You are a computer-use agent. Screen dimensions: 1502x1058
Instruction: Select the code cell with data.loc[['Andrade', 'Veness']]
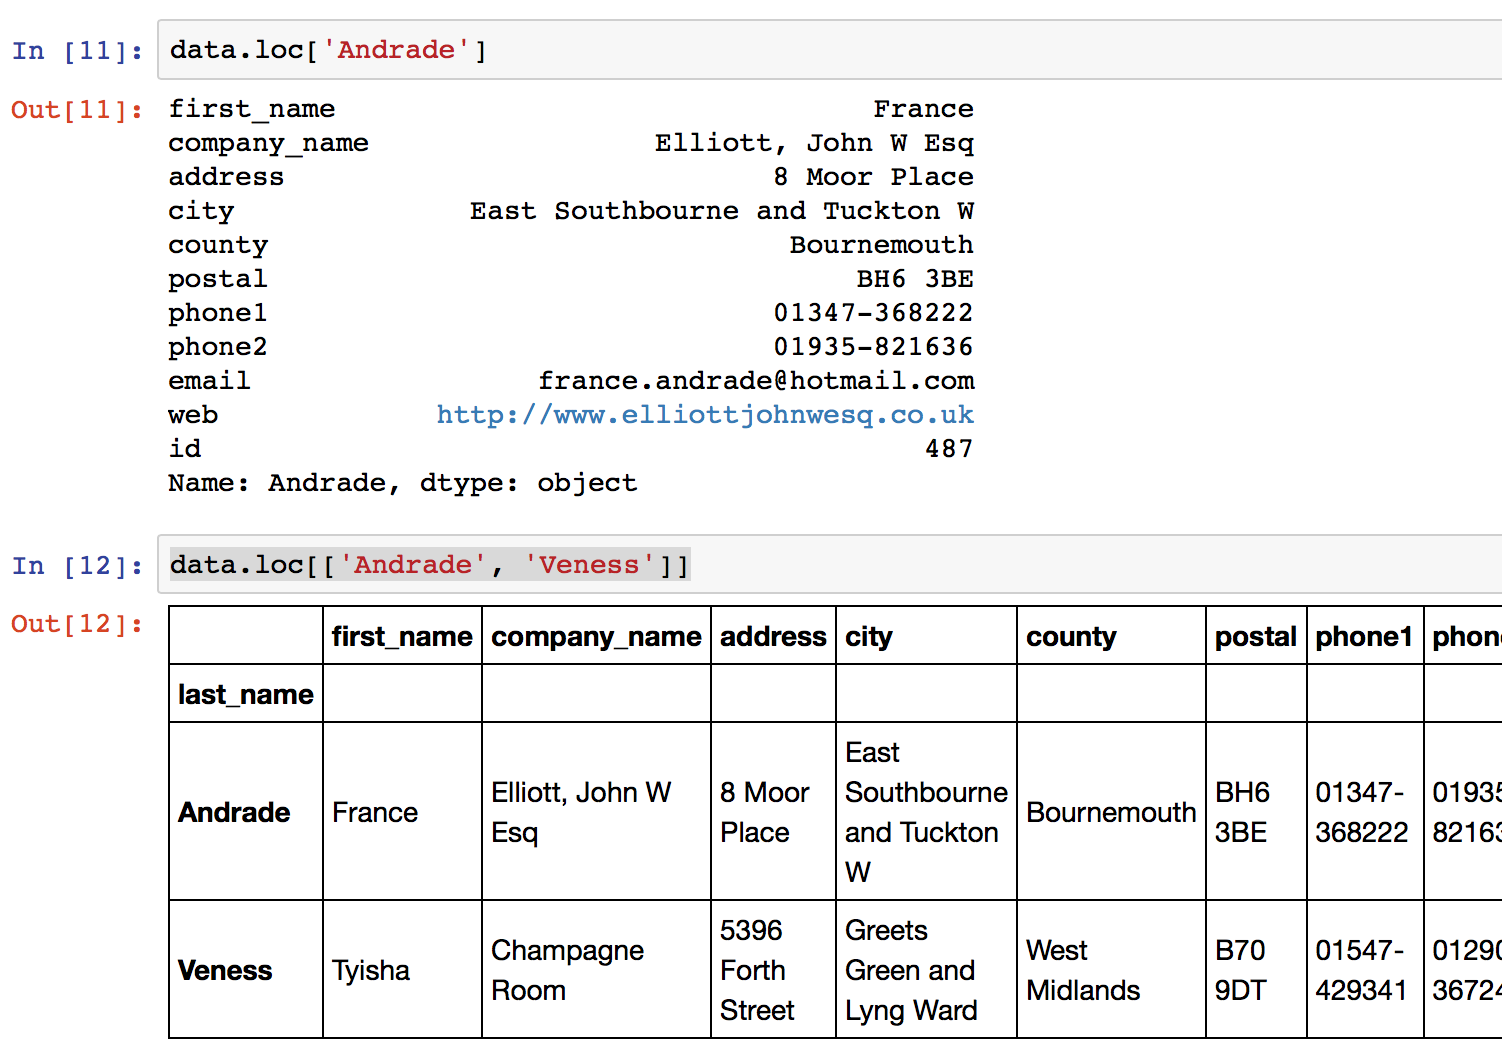click(x=428, y=564)
